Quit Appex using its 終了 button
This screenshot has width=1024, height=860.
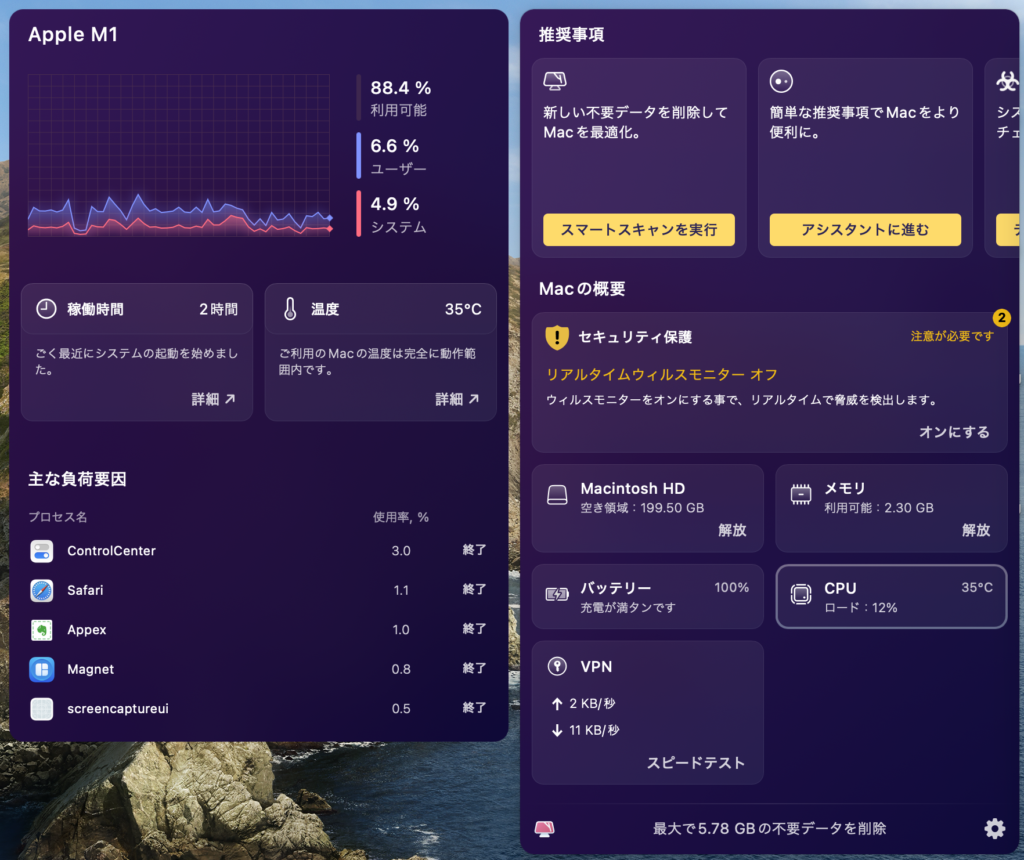(474, 629)
